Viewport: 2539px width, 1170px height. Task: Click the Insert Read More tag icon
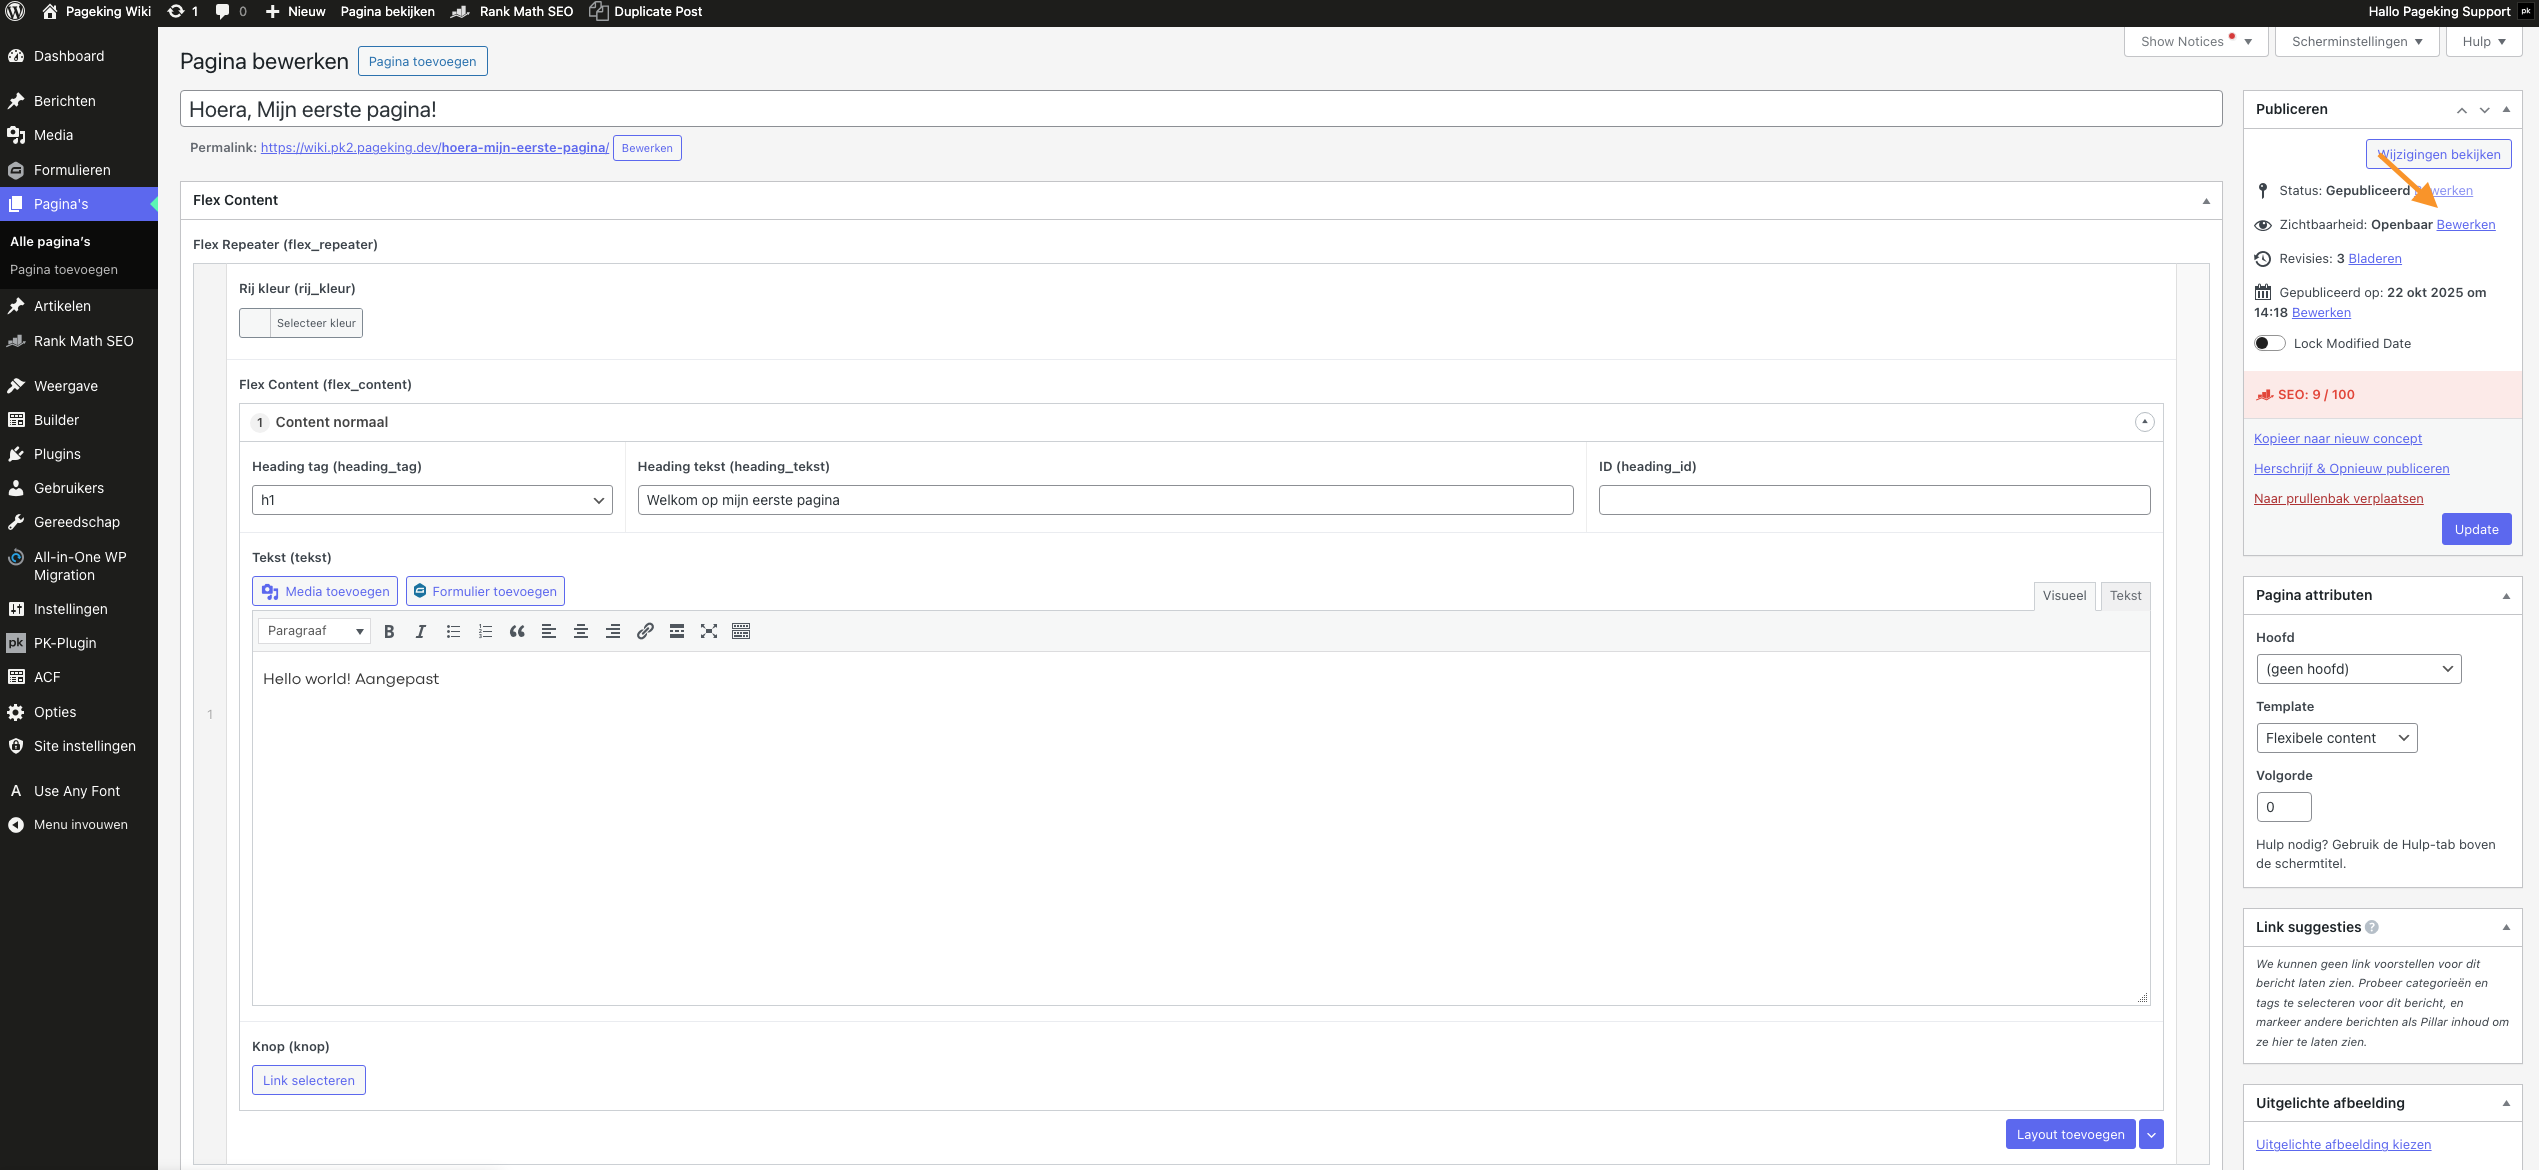click(x=677, y=631)
